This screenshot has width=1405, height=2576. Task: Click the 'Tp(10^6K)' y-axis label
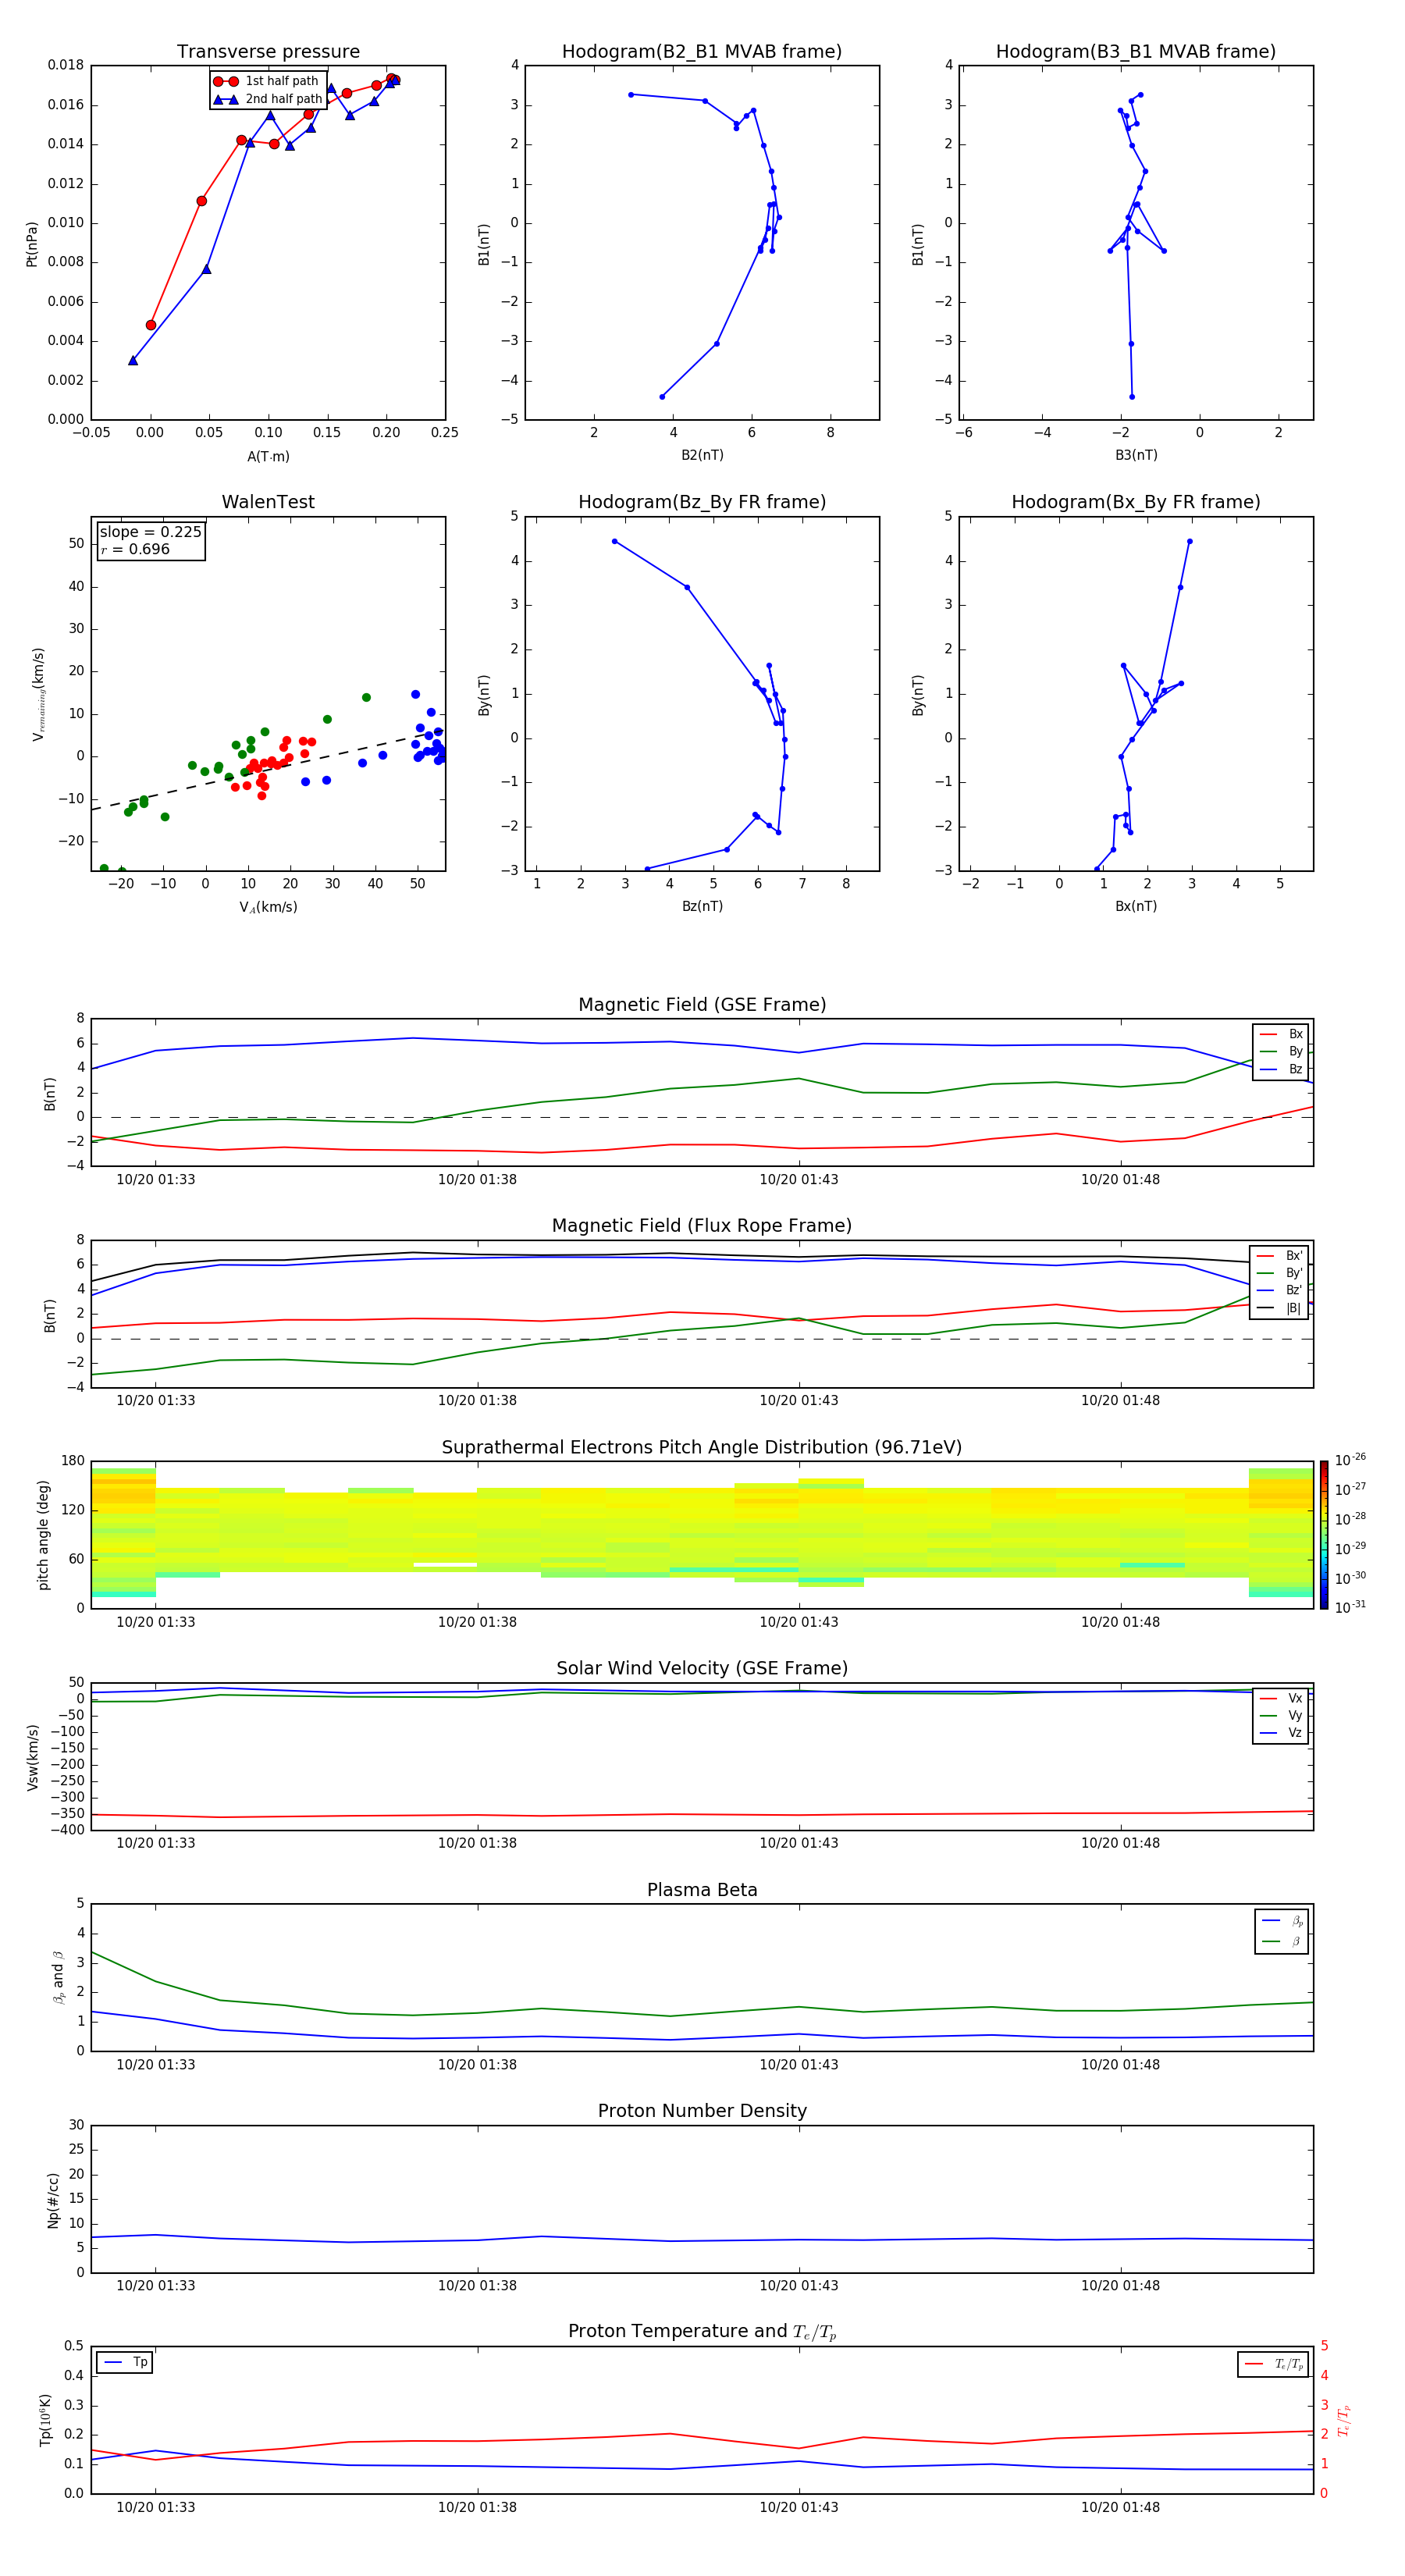[45, 2420]
